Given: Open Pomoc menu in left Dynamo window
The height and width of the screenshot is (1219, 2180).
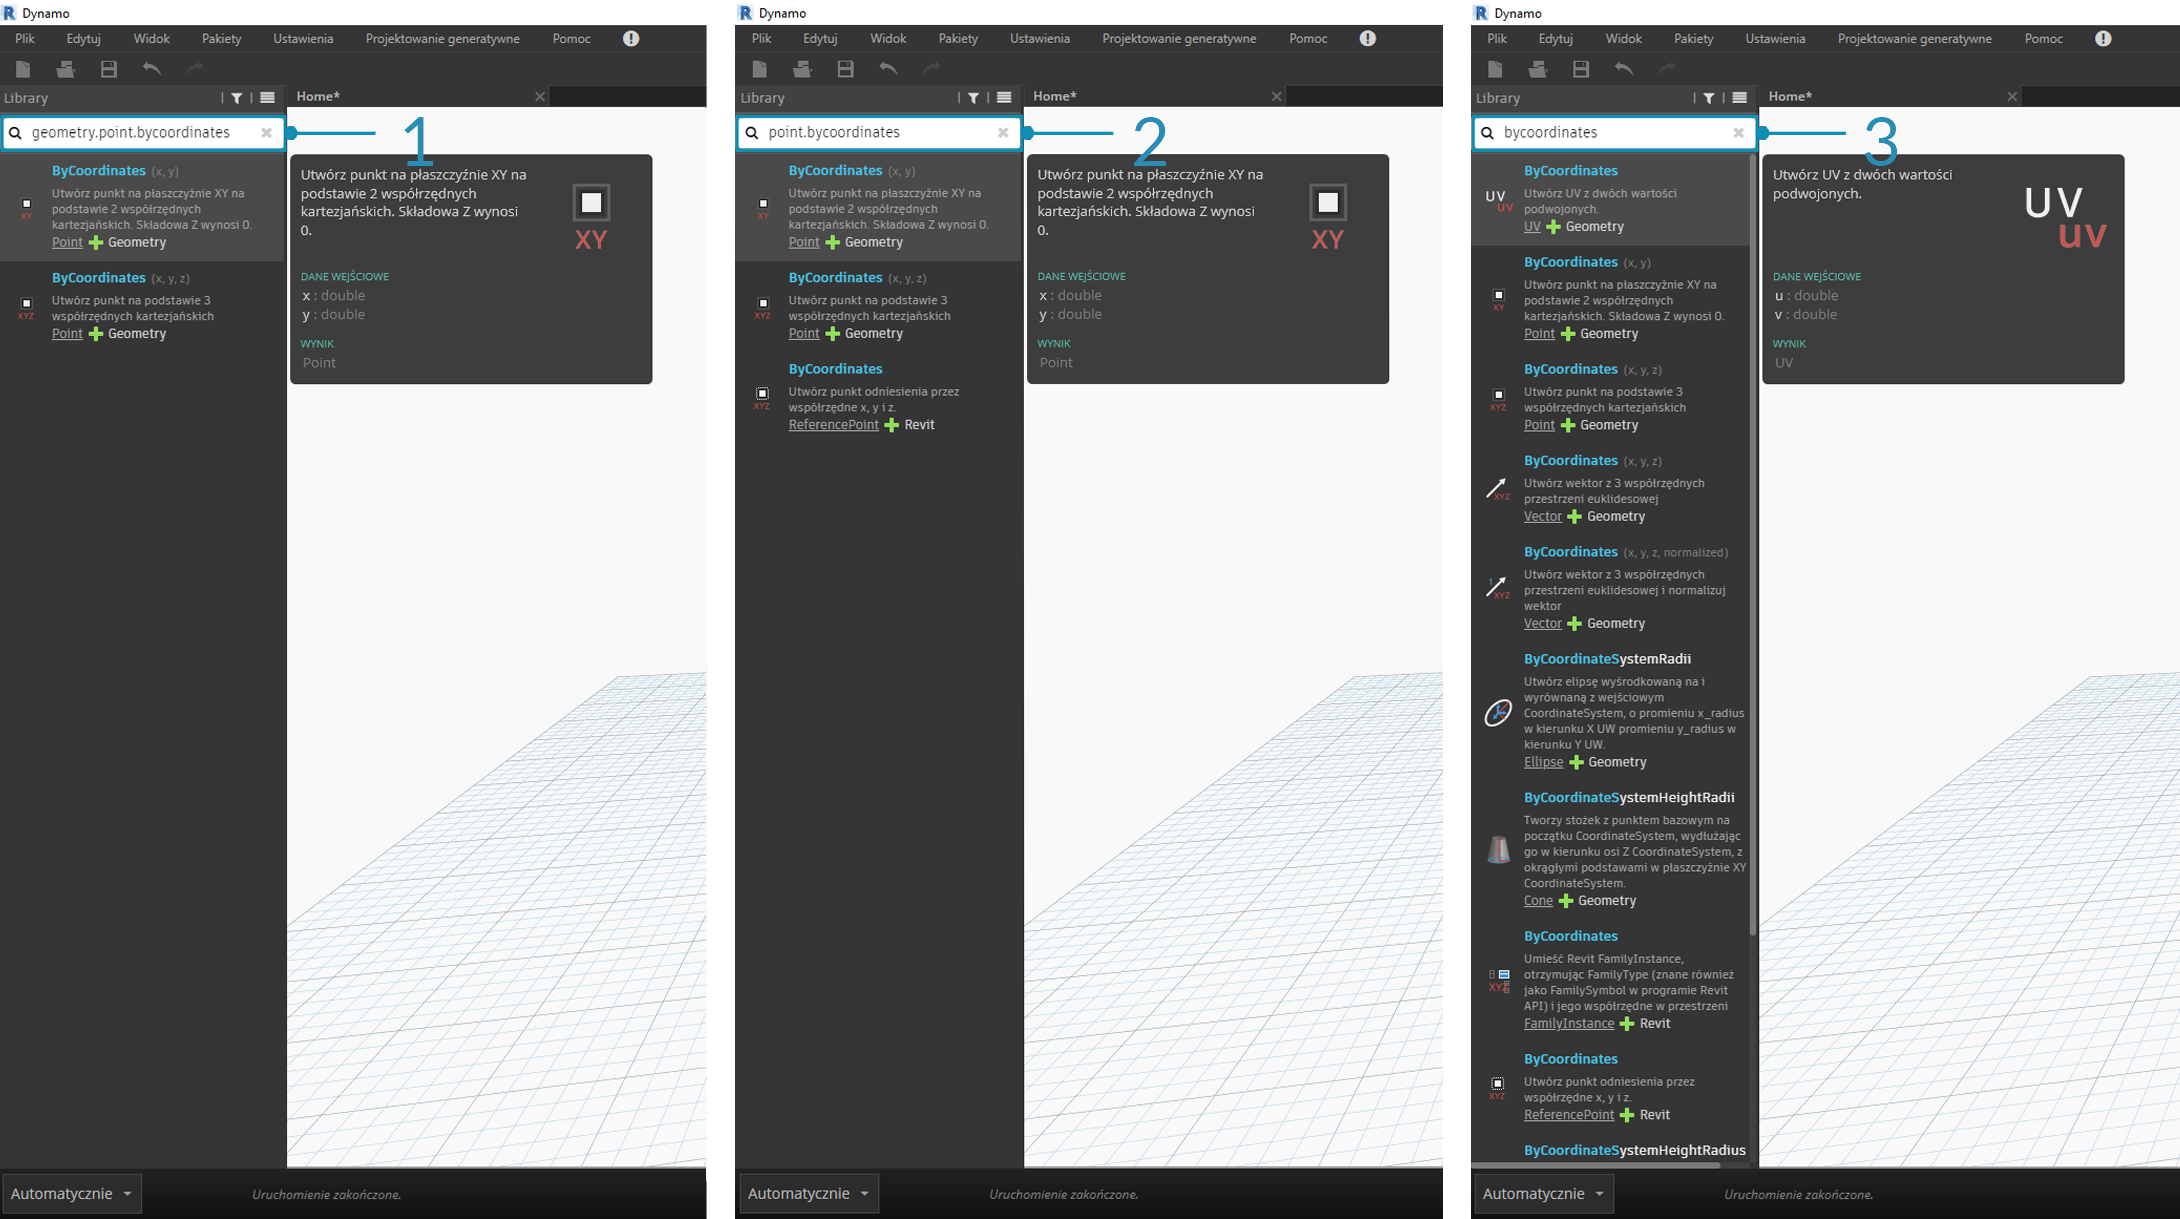Looking at the screenshot, I should (571, 38).
